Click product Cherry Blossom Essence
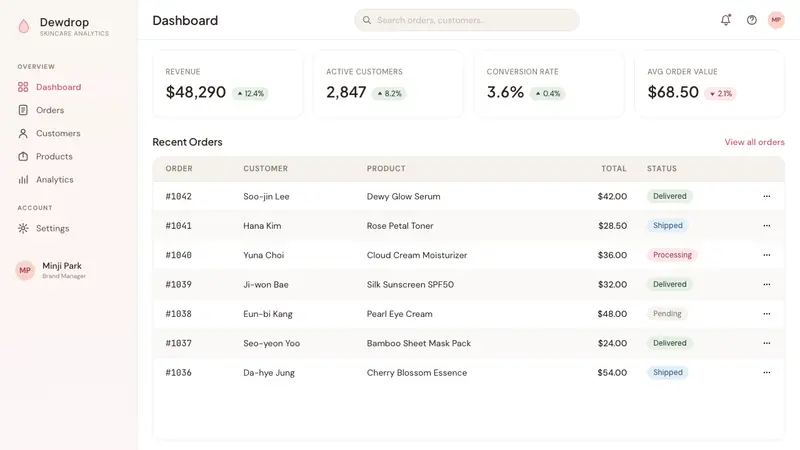The height and width of the screenshot is (450, 800). click(417, 372)
